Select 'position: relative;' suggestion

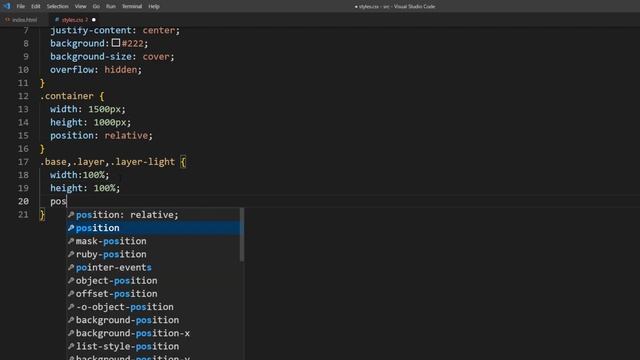tap(154, 215)
